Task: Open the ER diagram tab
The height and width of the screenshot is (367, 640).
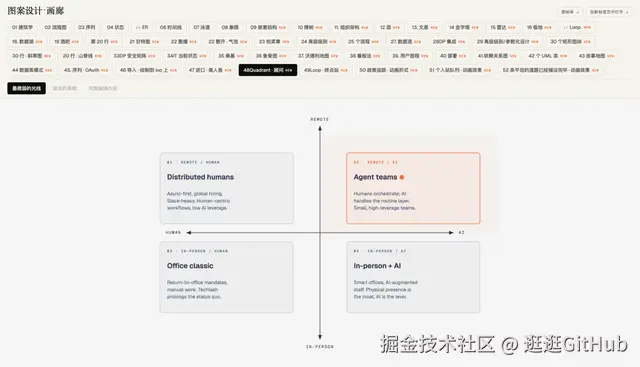Action: click(142, 27)
